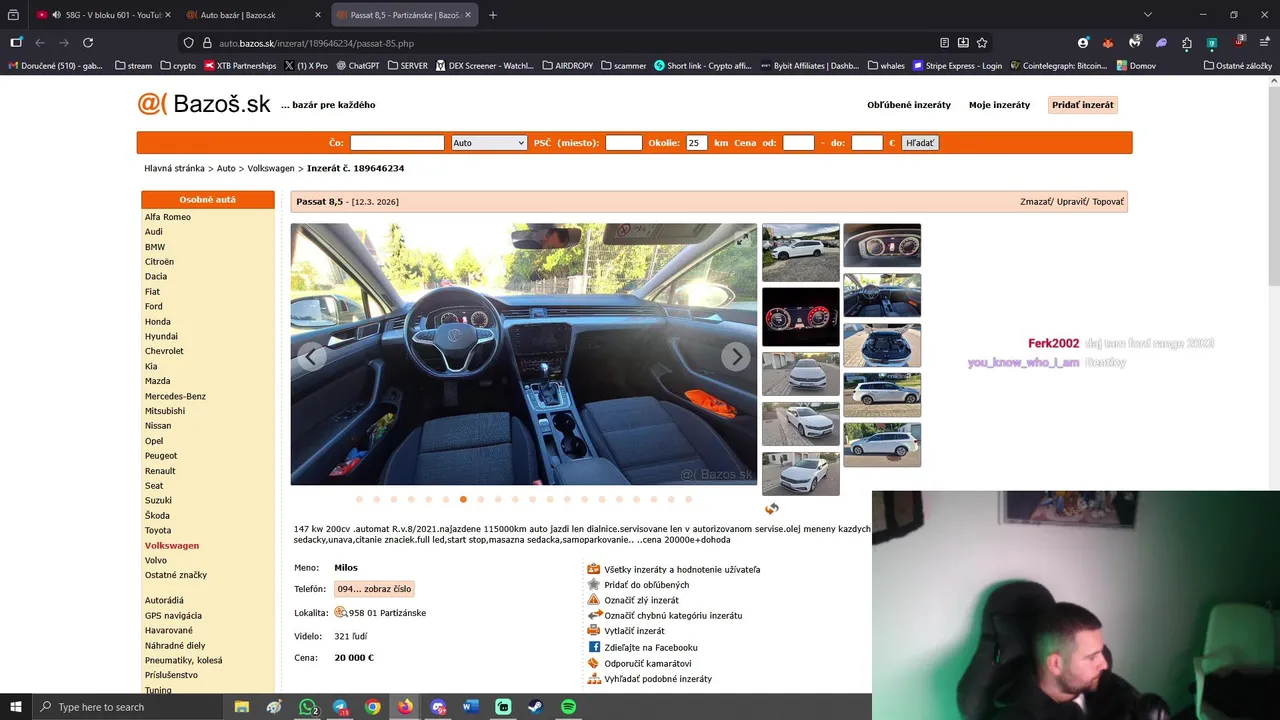
Task: Click Upraviť link in ad header
Action: point(1070,202)
